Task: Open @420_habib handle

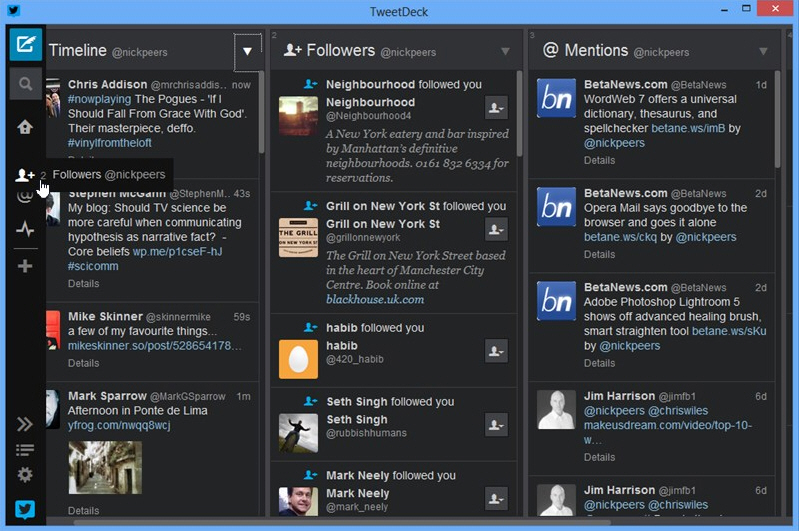Action: tap(355, 359)
